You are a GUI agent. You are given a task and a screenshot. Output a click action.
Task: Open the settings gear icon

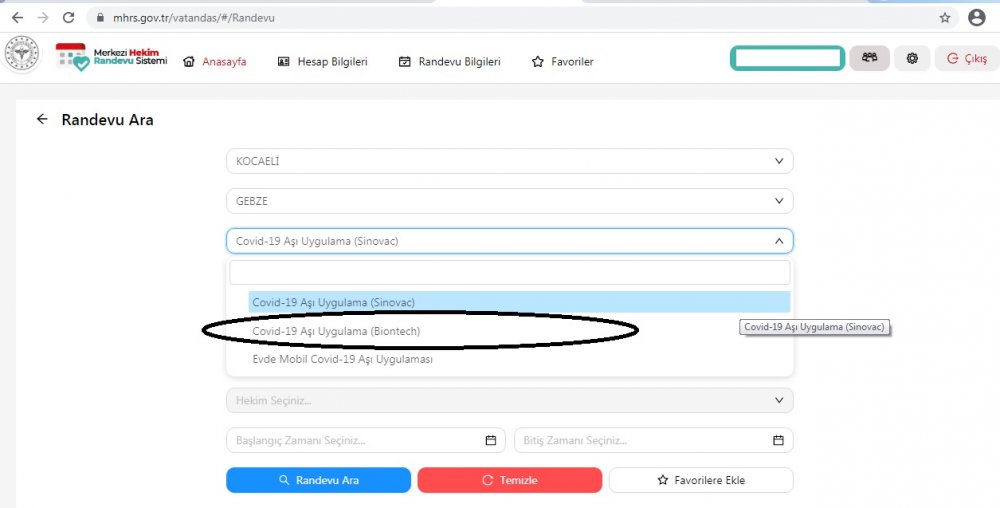pyautogui.click(x=912, y=59)
